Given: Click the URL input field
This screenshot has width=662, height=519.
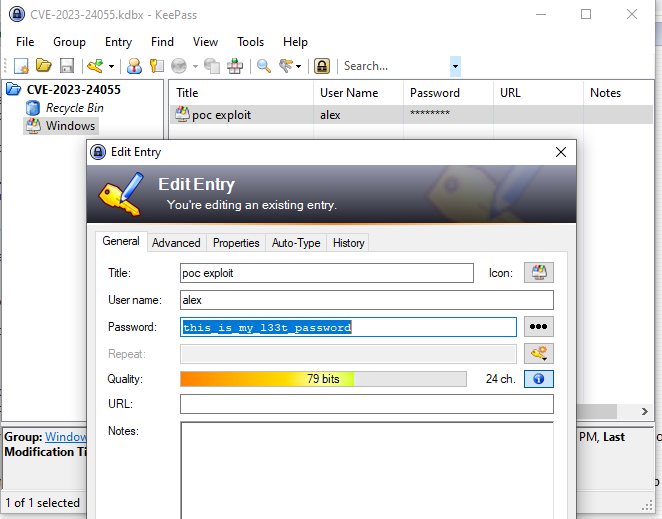Looking at the screenshot, I should point(367,404).
